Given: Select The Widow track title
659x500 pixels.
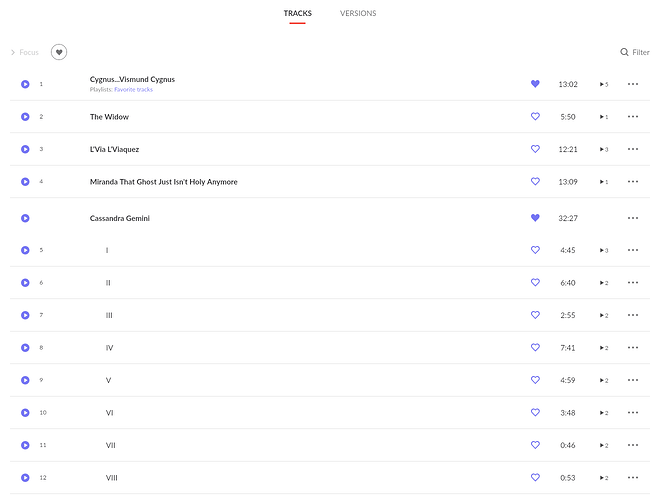Looking at the screenshot, I should 109,117.
